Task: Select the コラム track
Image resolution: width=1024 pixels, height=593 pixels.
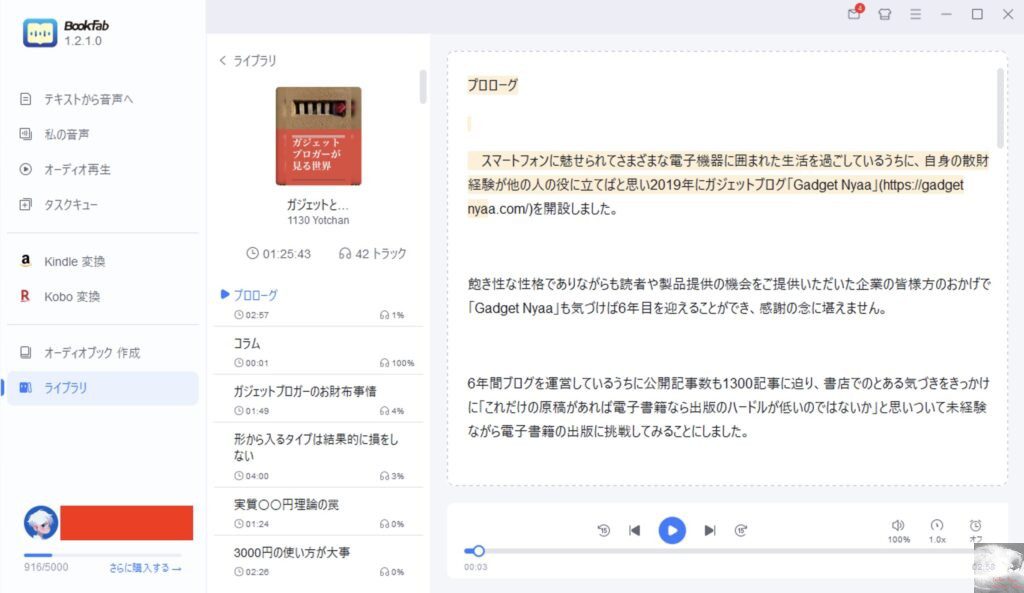Action: [x=319, y=351]
